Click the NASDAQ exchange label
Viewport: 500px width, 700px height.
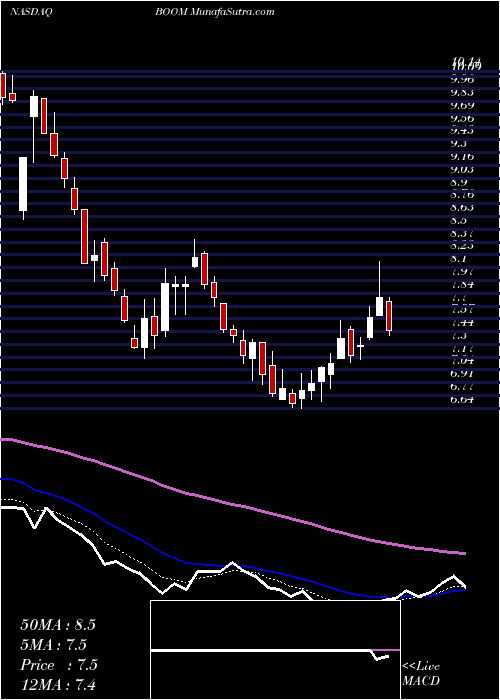tap(31, 12)
